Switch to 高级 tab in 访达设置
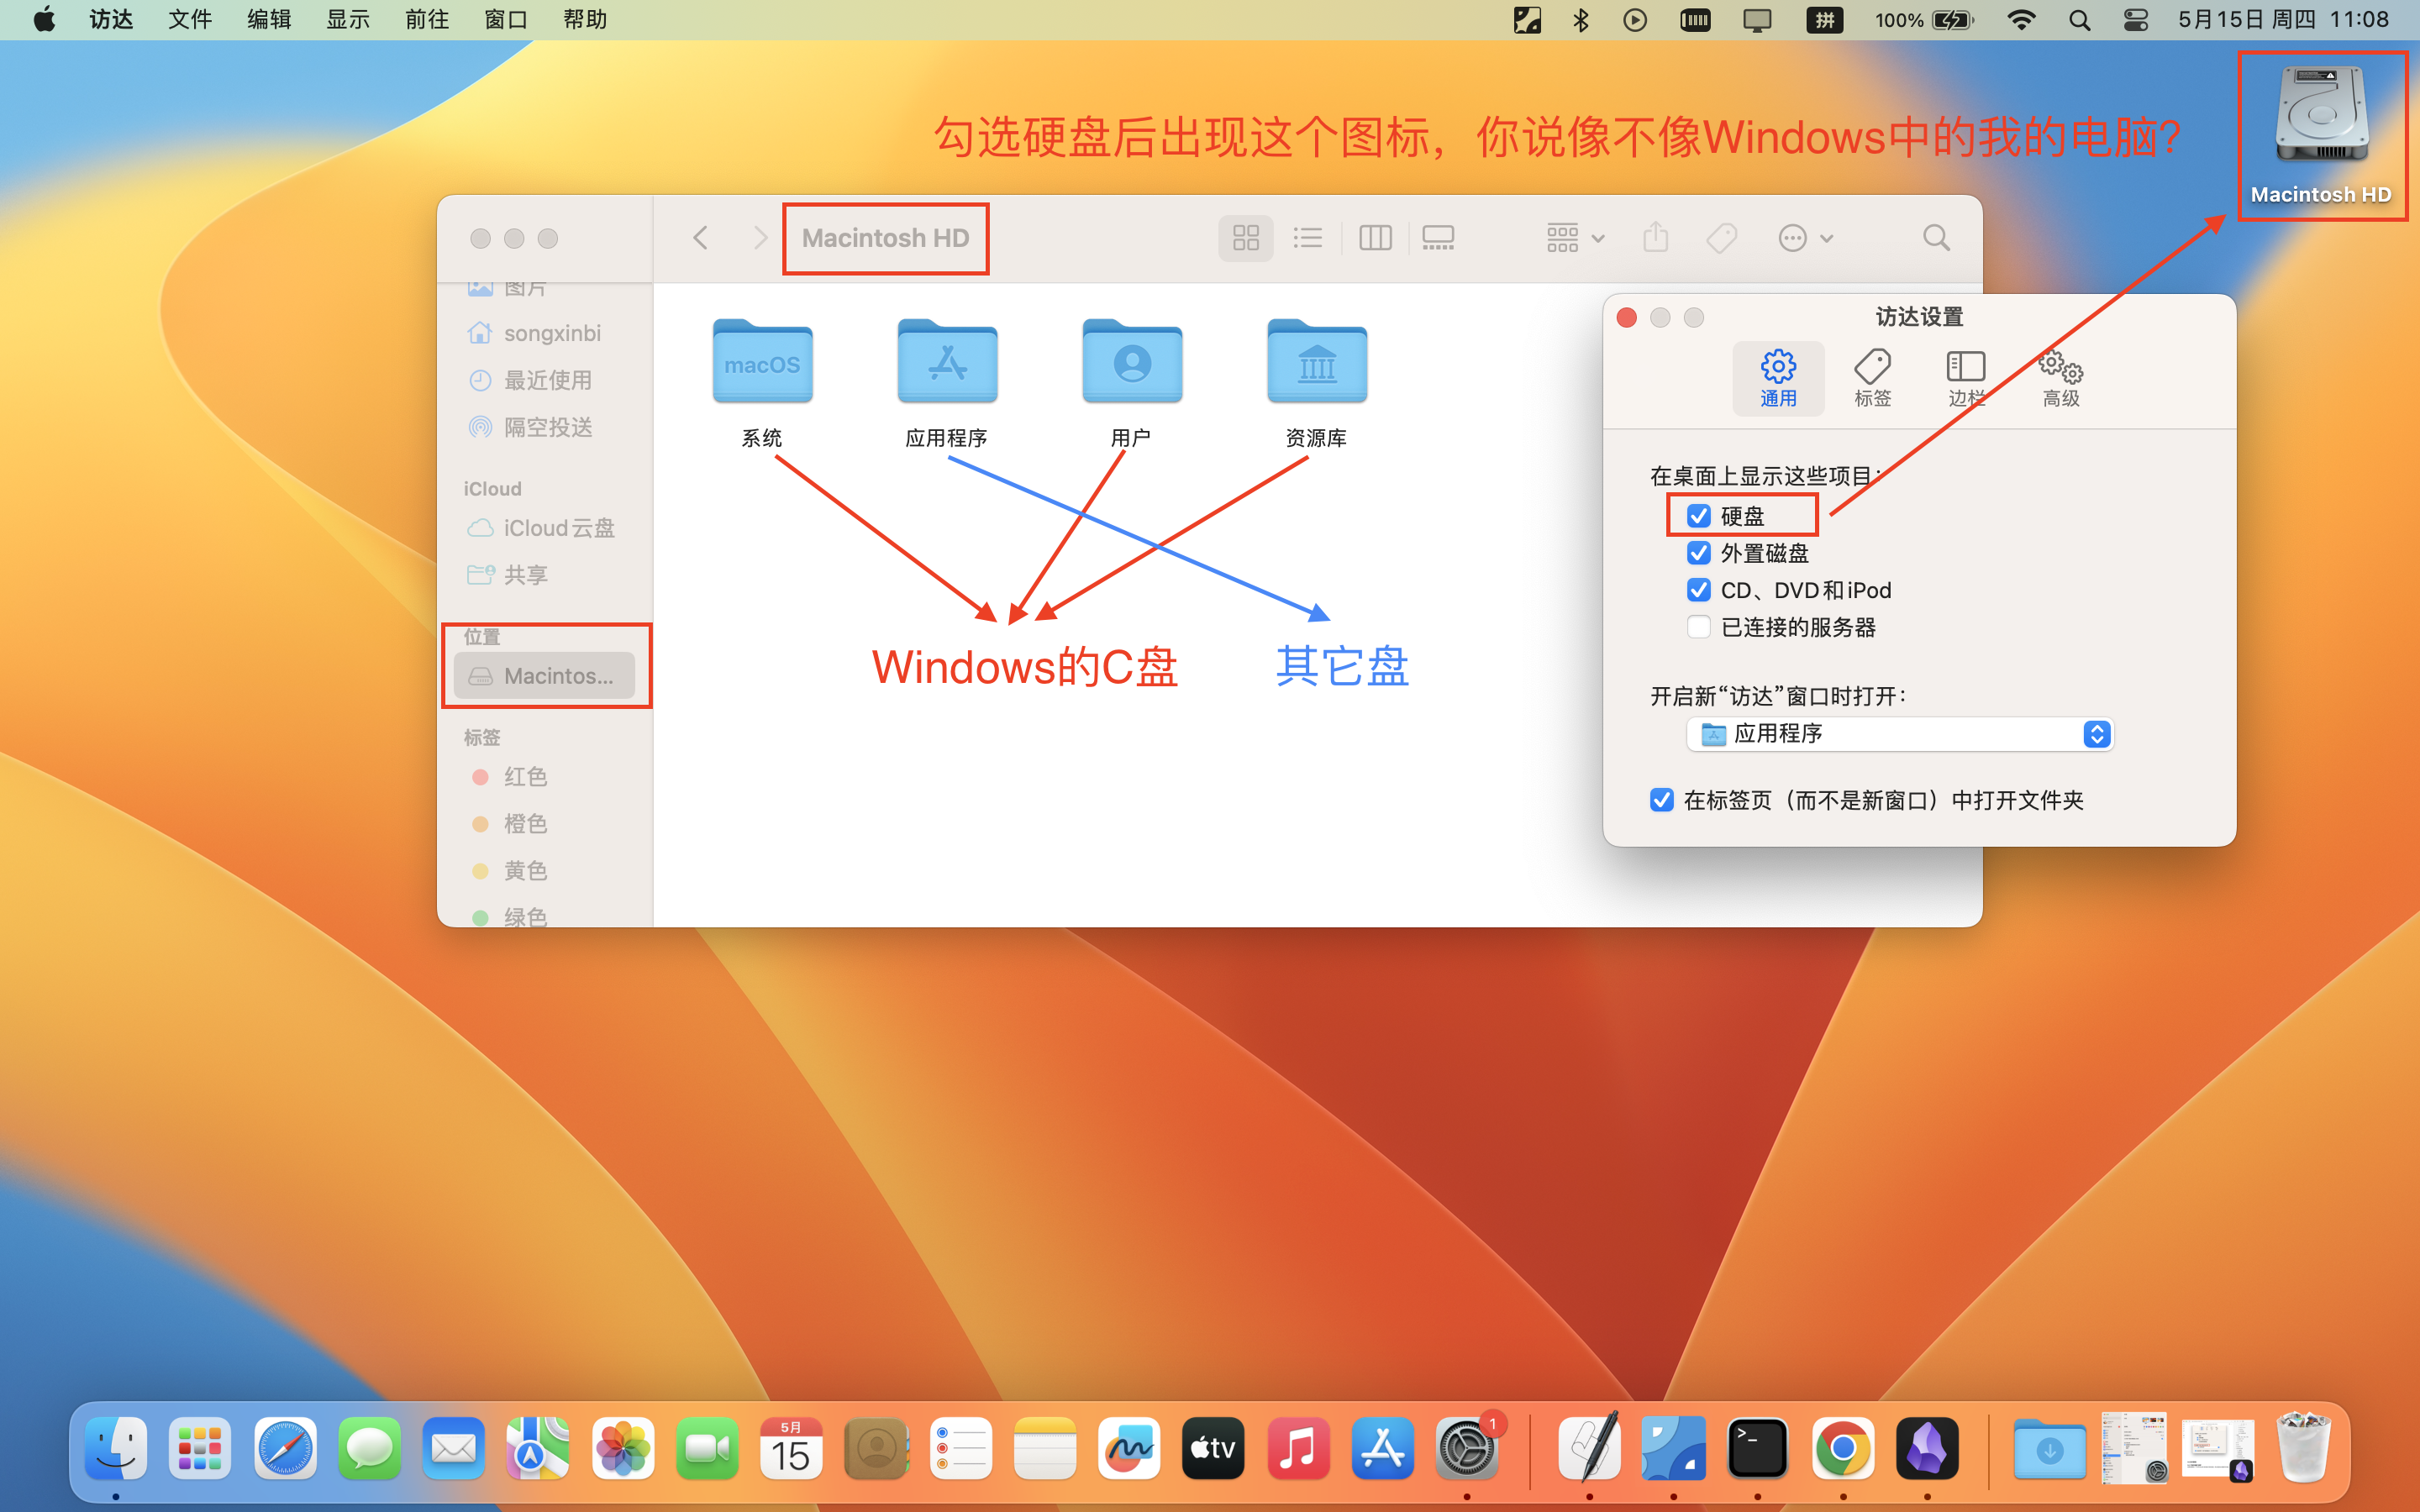The image size is (2420, 1512). (2061, 378)
